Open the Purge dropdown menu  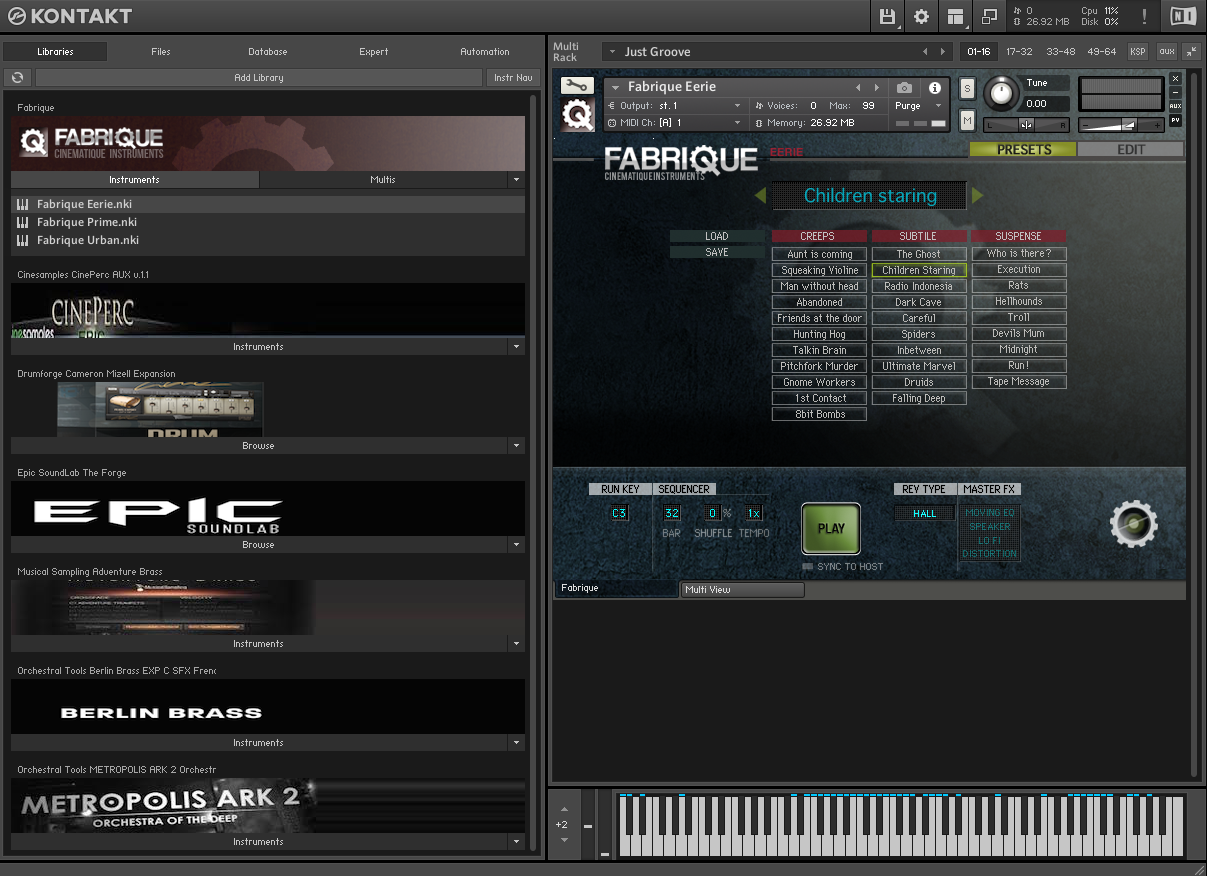(918, 106)
